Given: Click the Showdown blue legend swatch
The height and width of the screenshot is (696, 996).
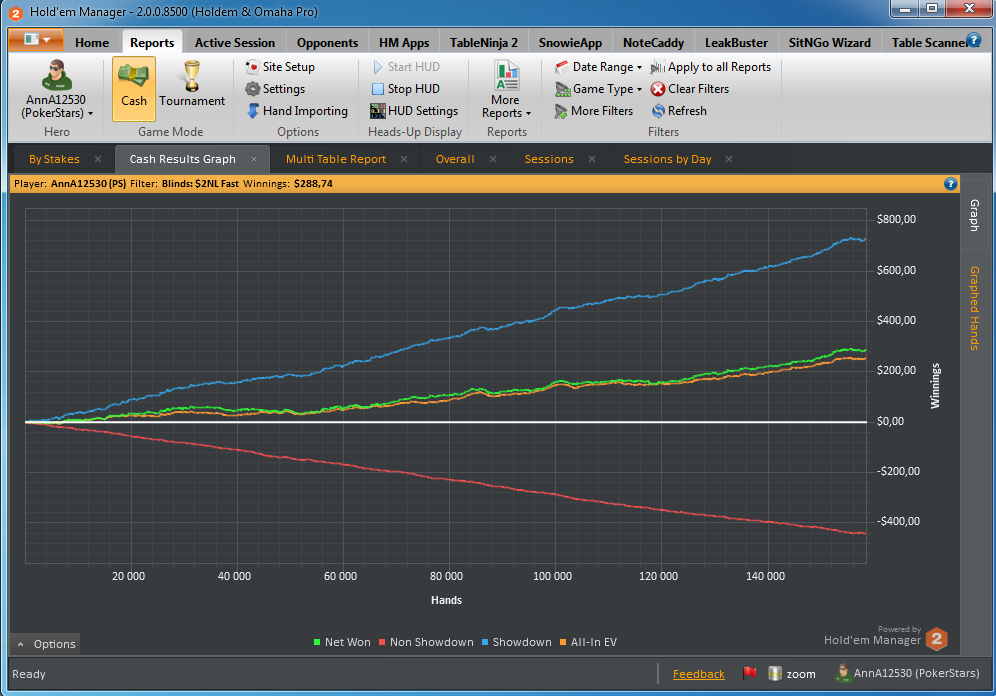Looking at the screenshot, I should click(x=485, y=642).
